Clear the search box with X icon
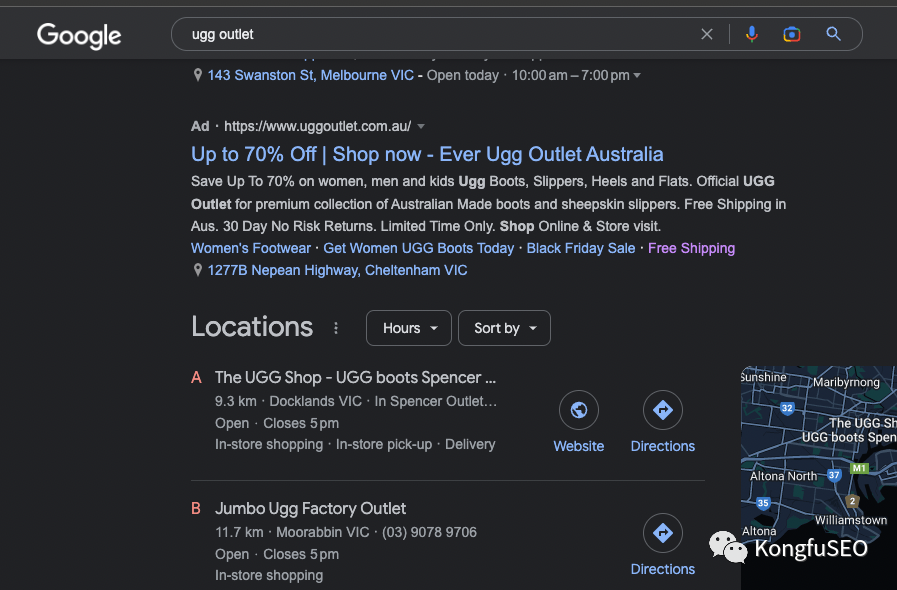Viewport: 897px width, 590px height. [x=707, y=34]
